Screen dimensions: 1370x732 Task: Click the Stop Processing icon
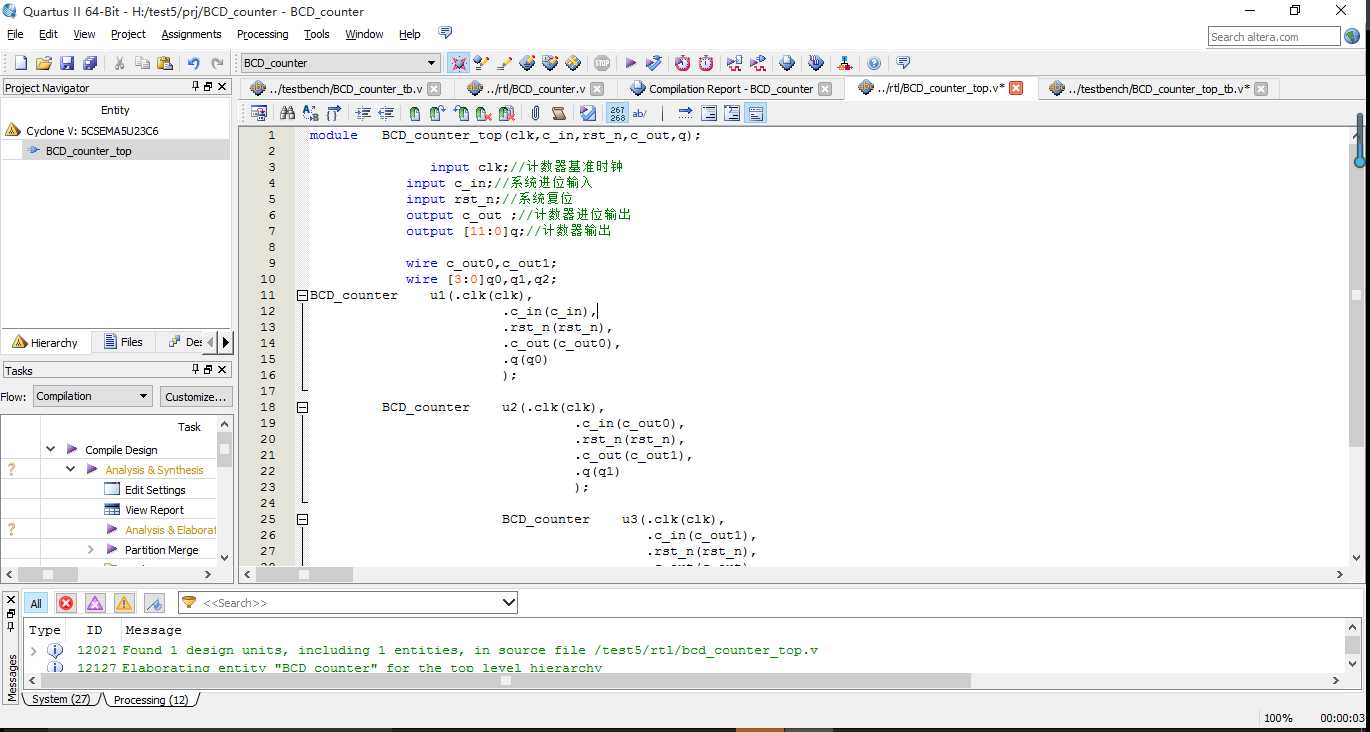coord(602,63)
